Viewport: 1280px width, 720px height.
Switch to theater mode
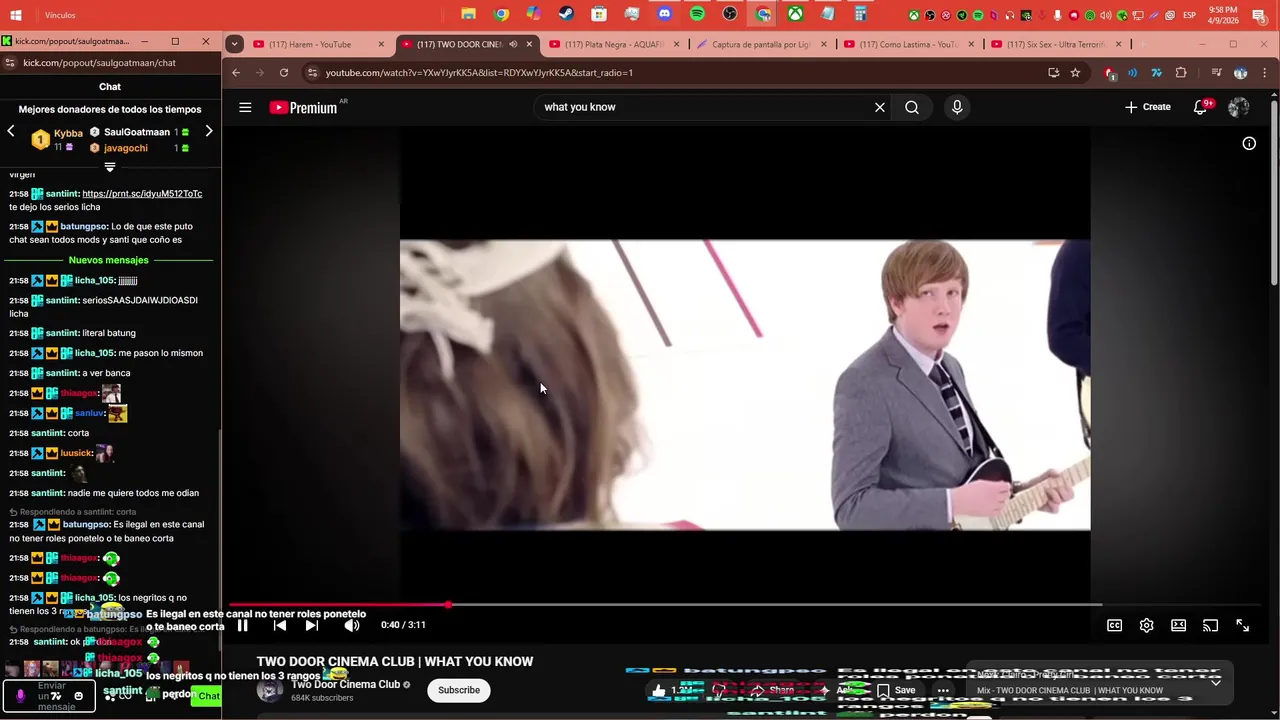tap(1179, 625)
